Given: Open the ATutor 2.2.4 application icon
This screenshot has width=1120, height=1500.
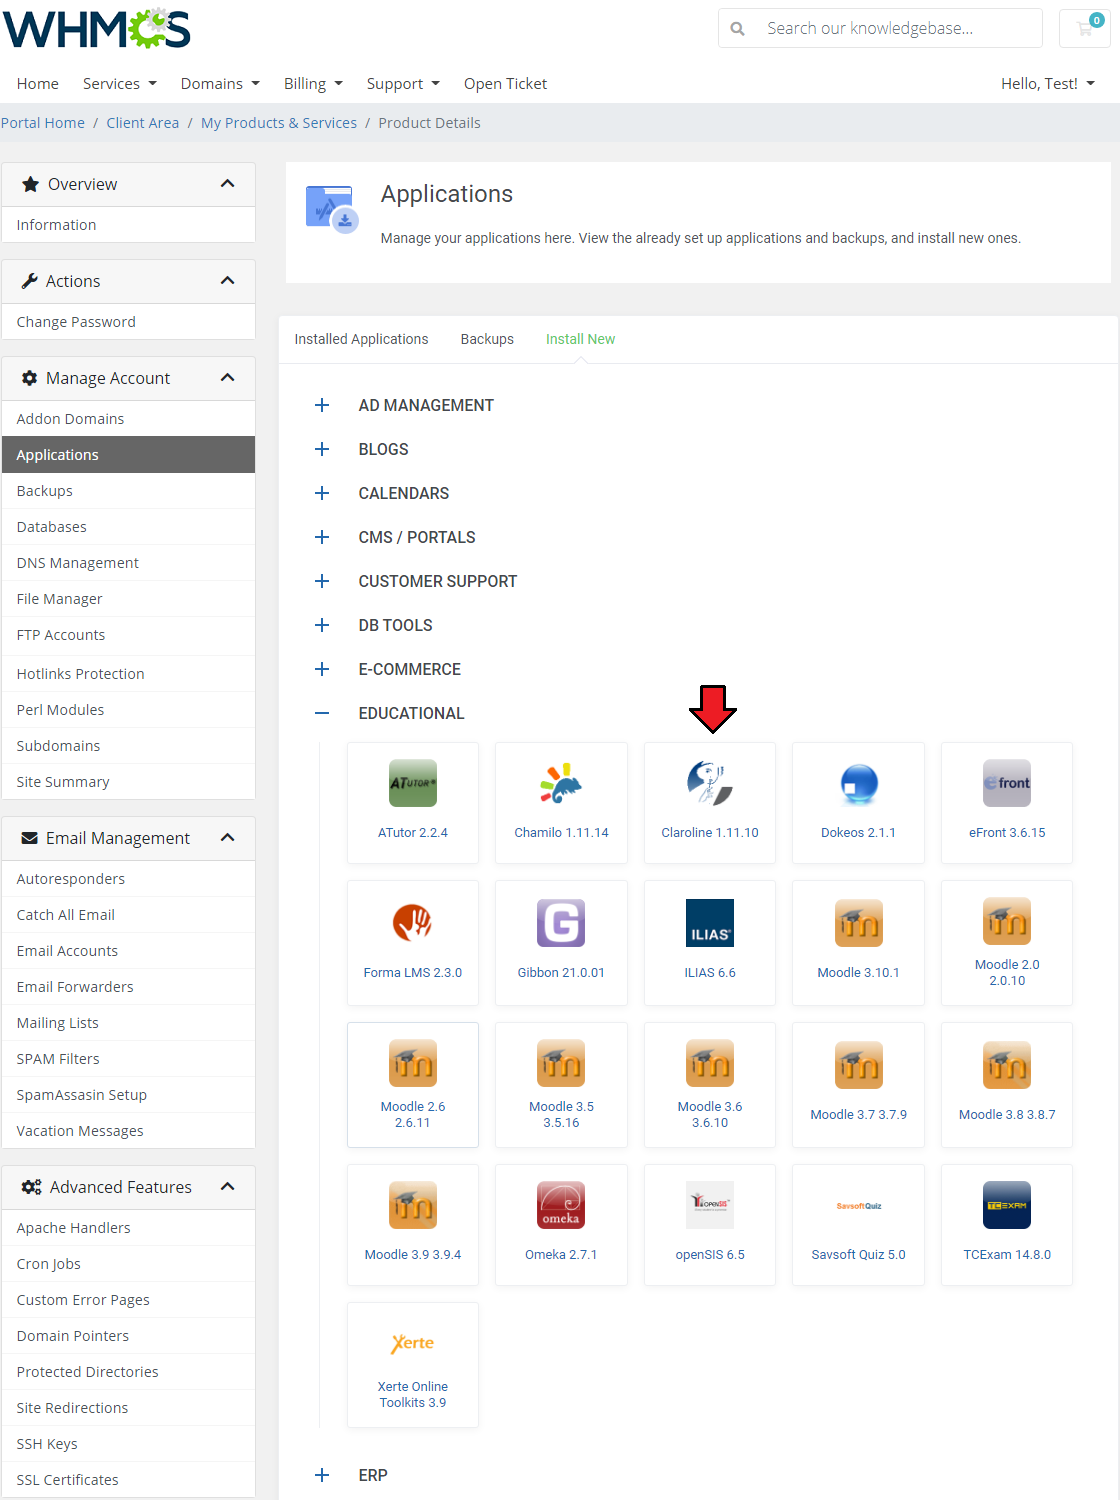Looking at the screenshot, I should (x=413, y=783).
